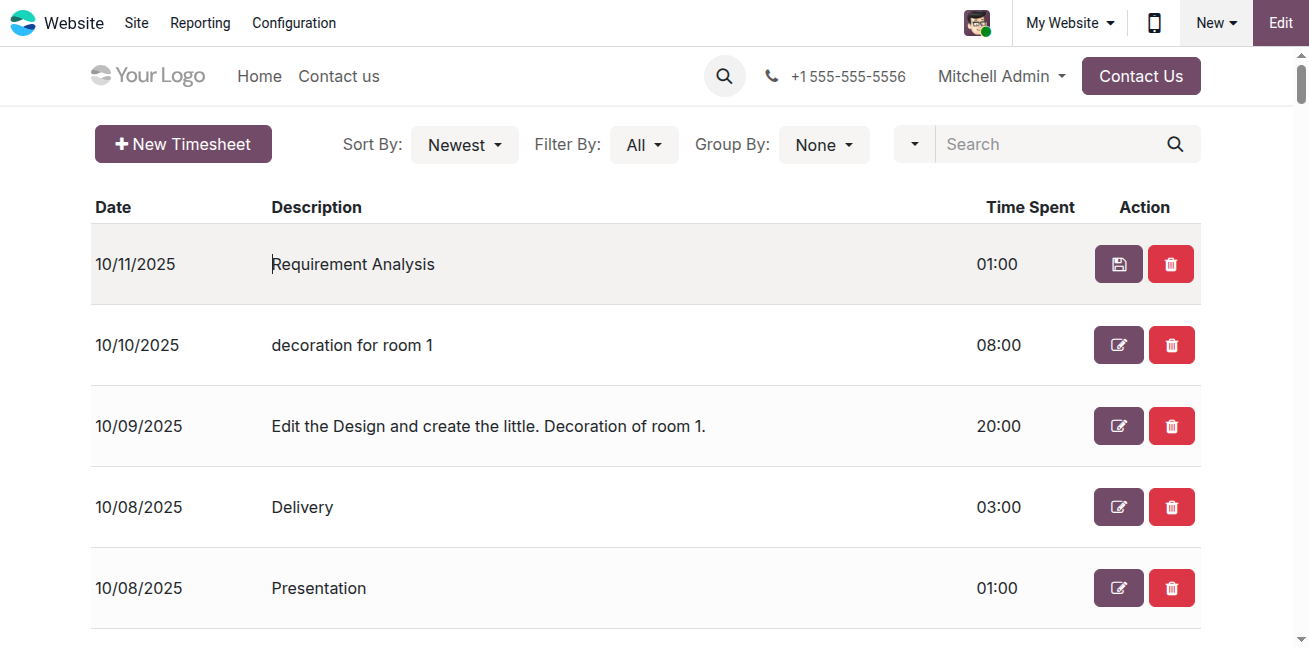This screenshot has height=647, width=1309.
Task: Open the Sort By Newest dropdown
Action: click(x=465, y=145)
